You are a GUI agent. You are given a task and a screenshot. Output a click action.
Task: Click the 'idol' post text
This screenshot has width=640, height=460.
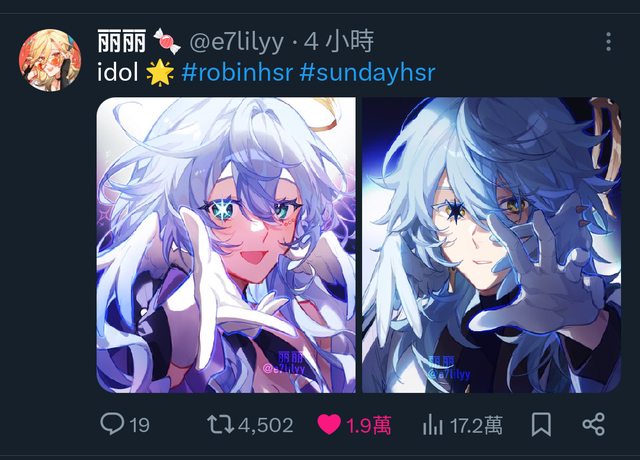(x=118, y=73)
